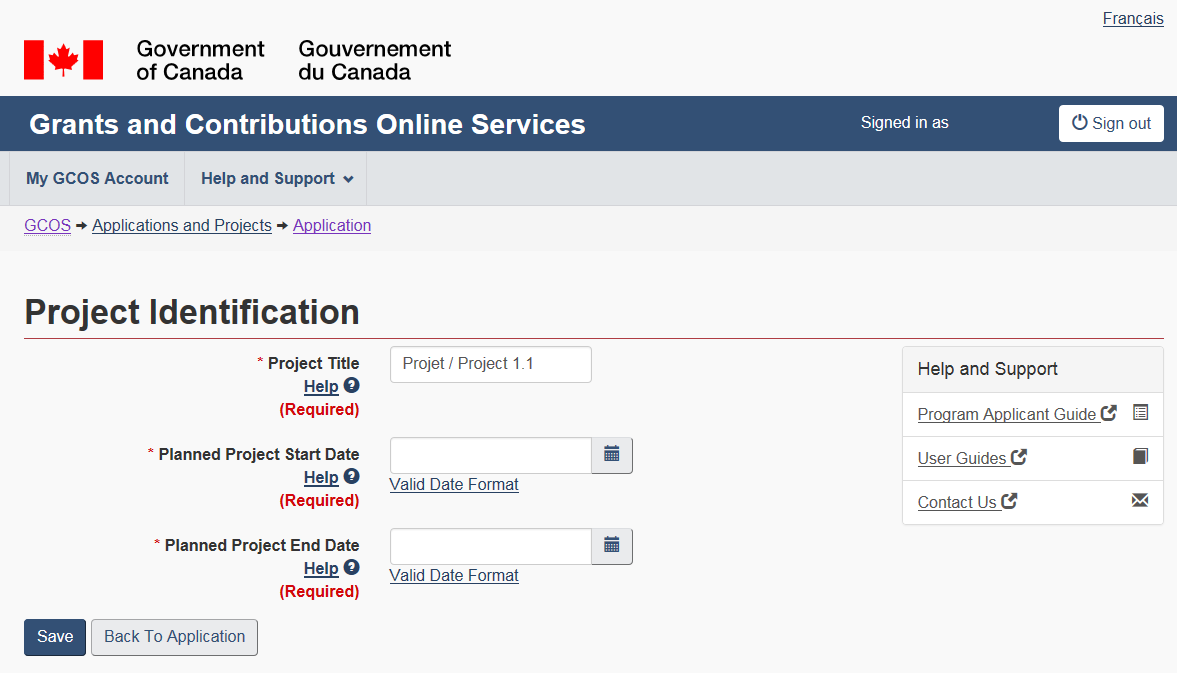The image size is (1177, 673).
Task: Open the End Date calendar picker
Action: [x=612, y=546]
